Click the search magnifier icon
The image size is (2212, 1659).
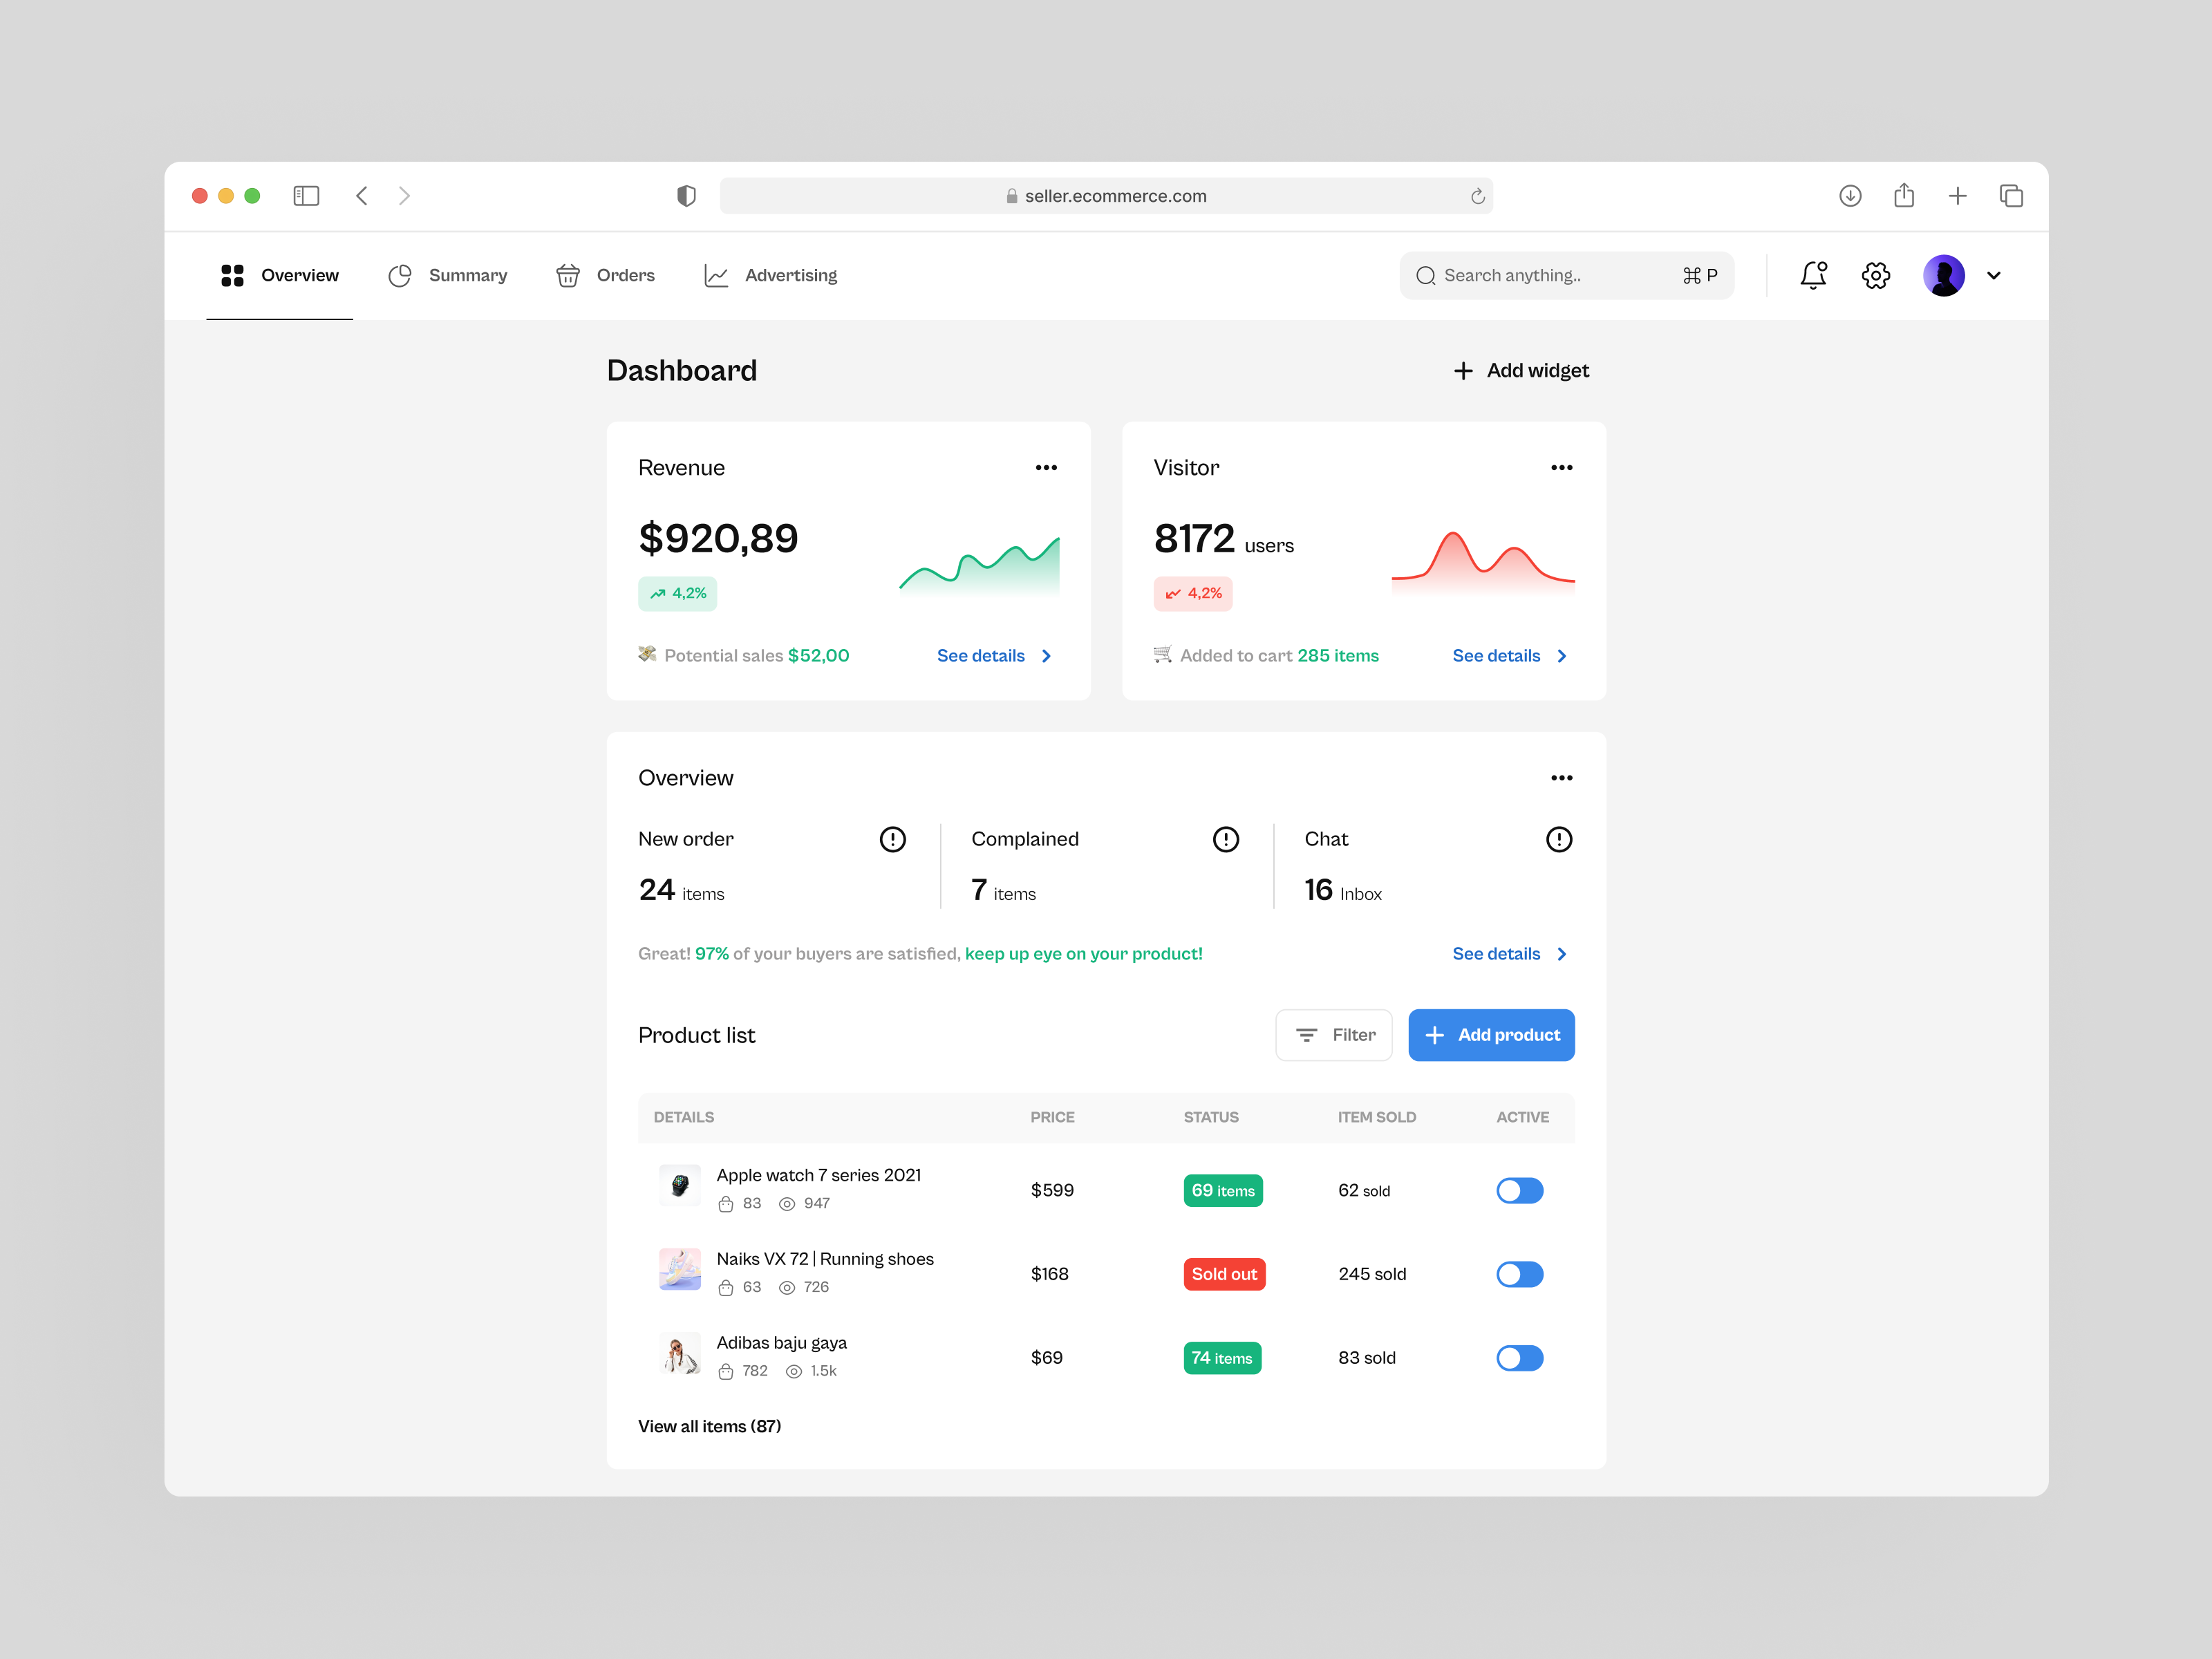1426,275
